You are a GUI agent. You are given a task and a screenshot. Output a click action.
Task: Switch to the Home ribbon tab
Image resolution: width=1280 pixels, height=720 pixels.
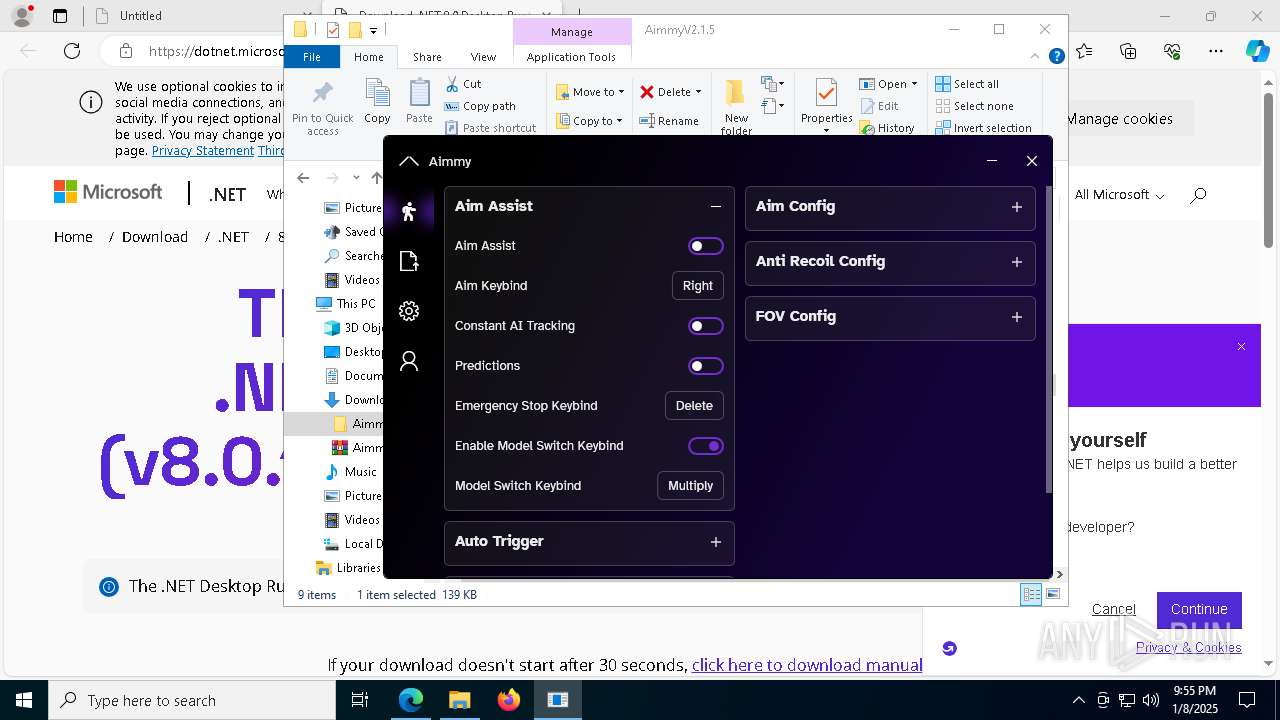point(368,57)
